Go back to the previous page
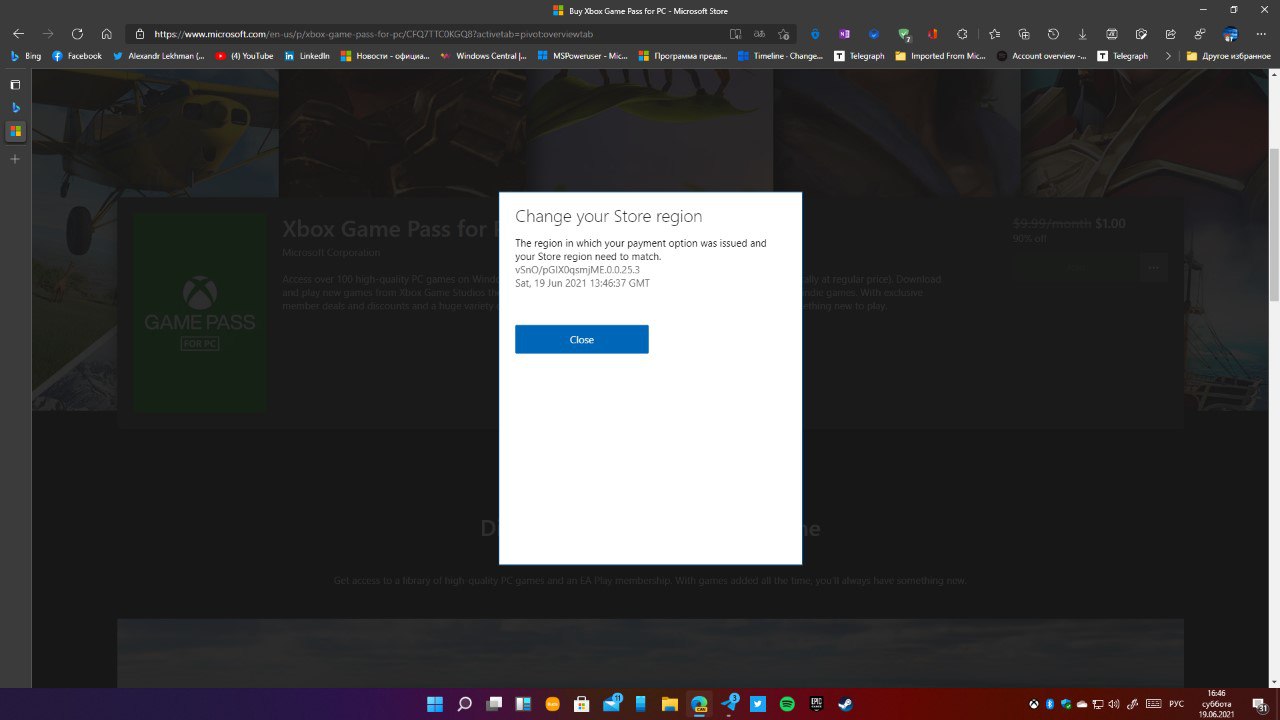Screen dimensions: 1280x720 pyautogui.click(x=18, y=33)
